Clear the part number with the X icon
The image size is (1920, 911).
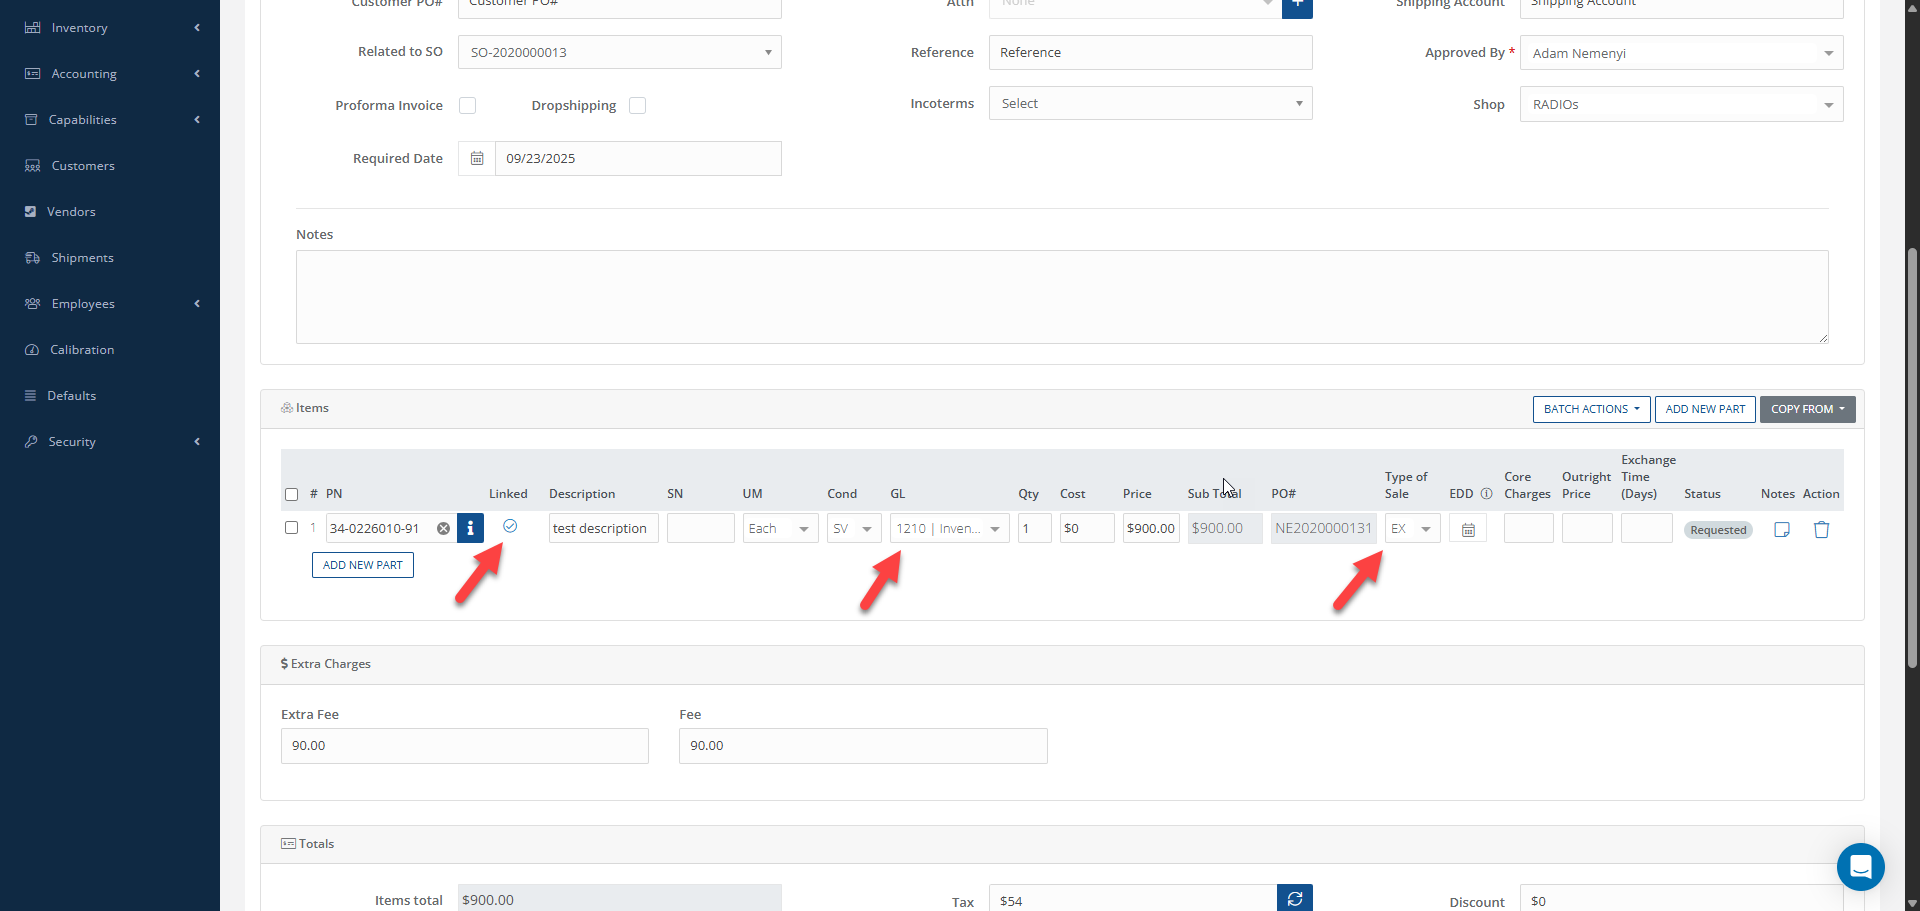[443, 529]
